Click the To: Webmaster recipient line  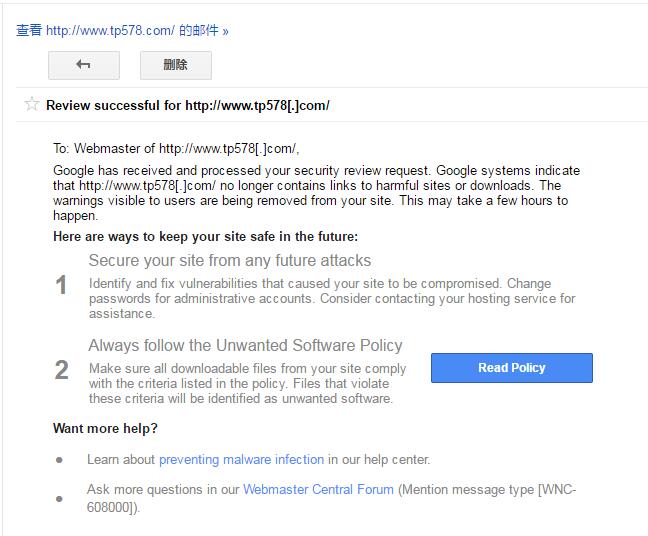point(175,149)
